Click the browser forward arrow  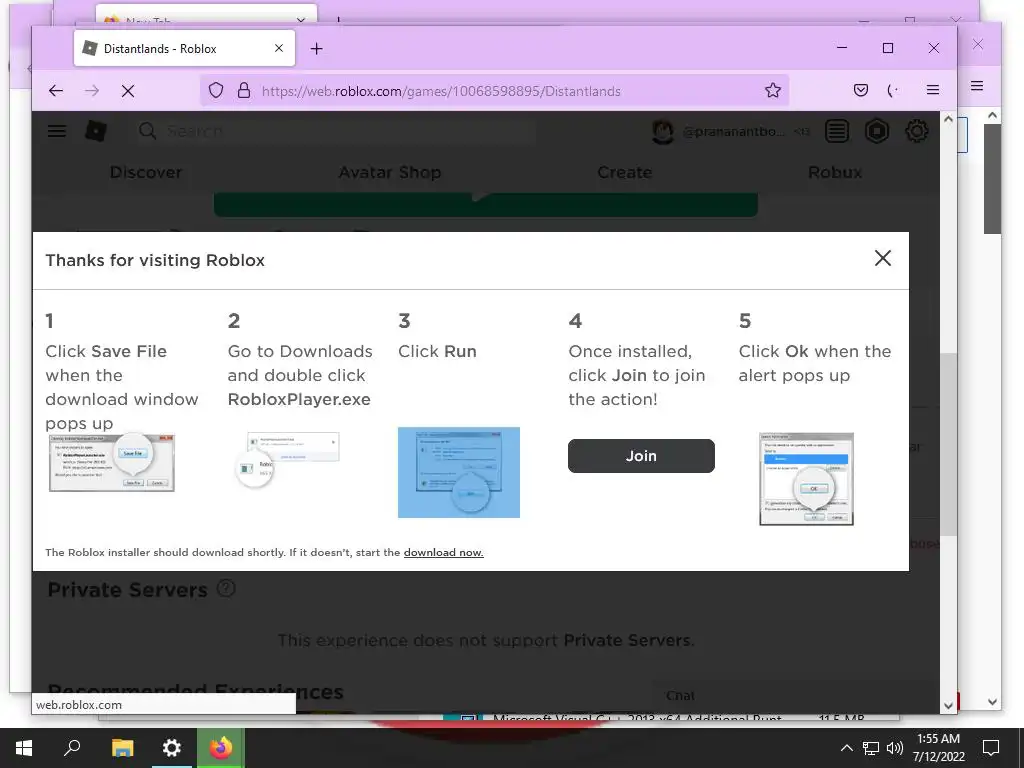(91, 91)
